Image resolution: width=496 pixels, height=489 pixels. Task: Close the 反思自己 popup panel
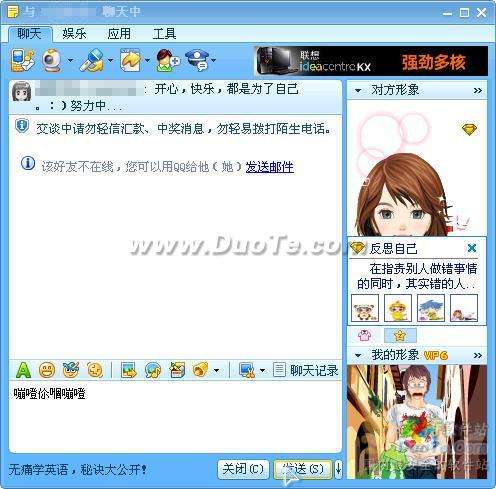pyautogui.click(x=472, y=248)
